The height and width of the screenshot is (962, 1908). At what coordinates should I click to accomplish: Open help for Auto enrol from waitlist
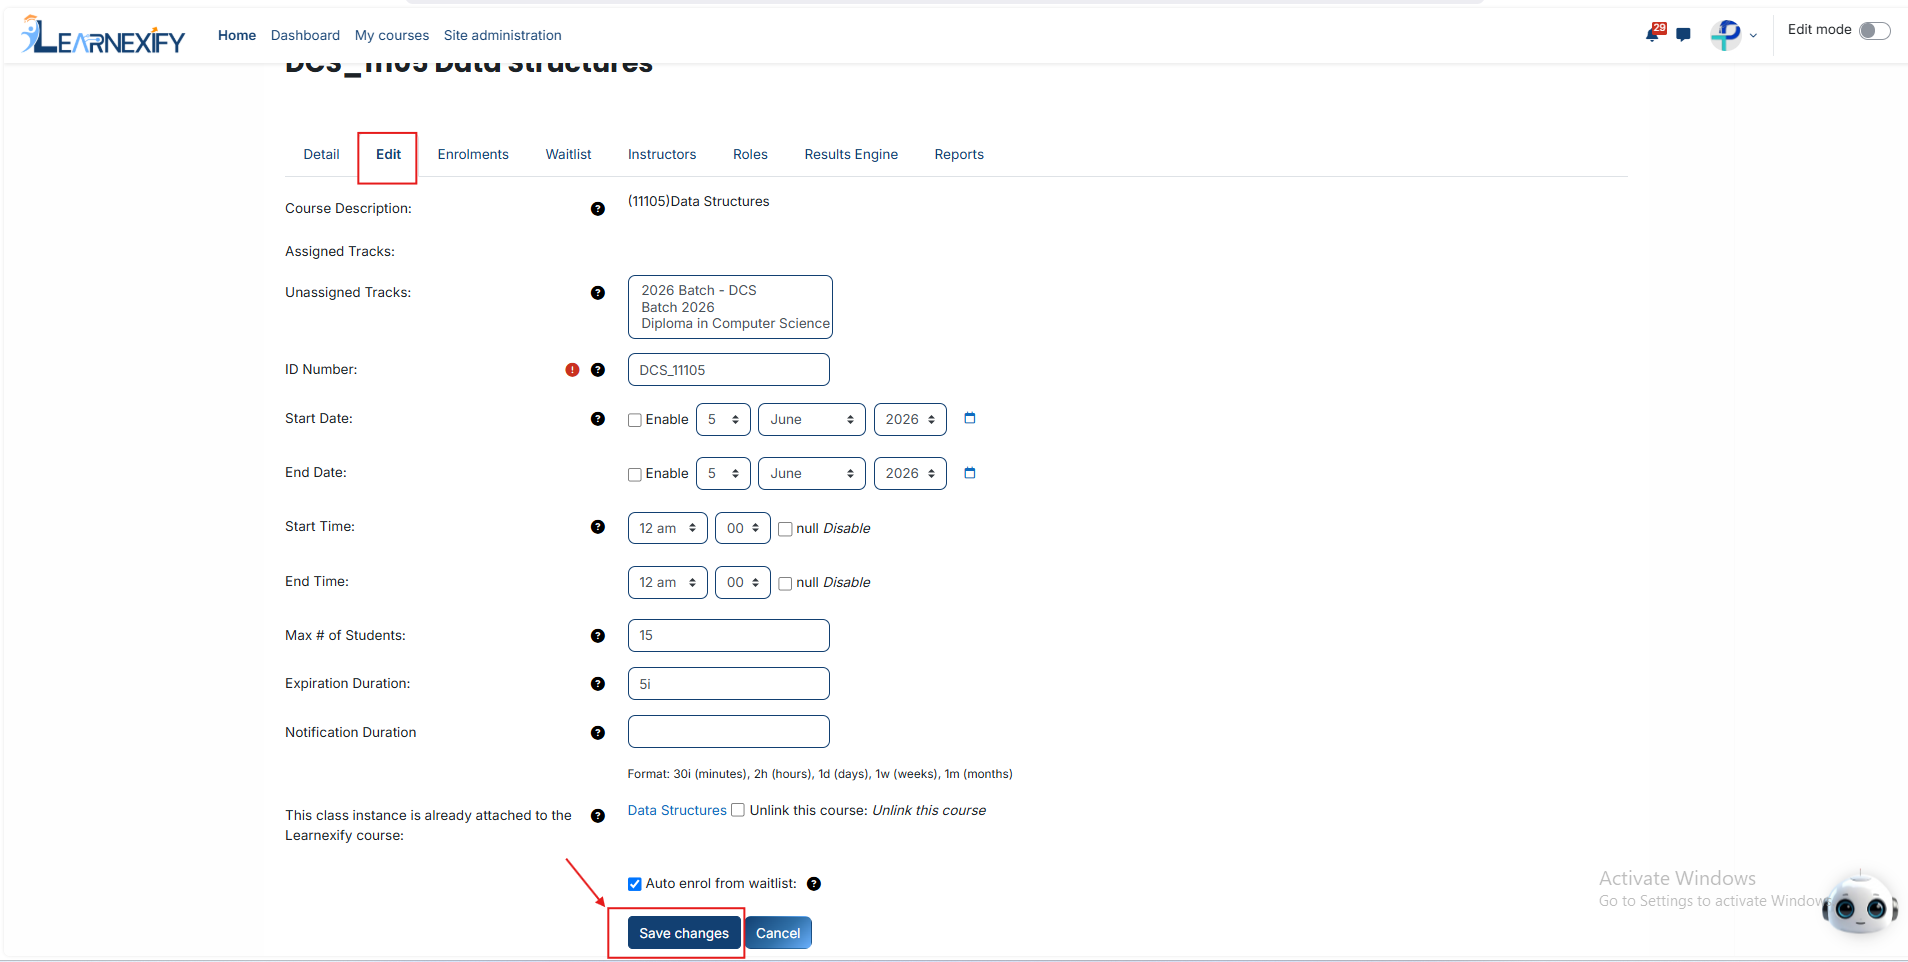(x=814, y=884)
